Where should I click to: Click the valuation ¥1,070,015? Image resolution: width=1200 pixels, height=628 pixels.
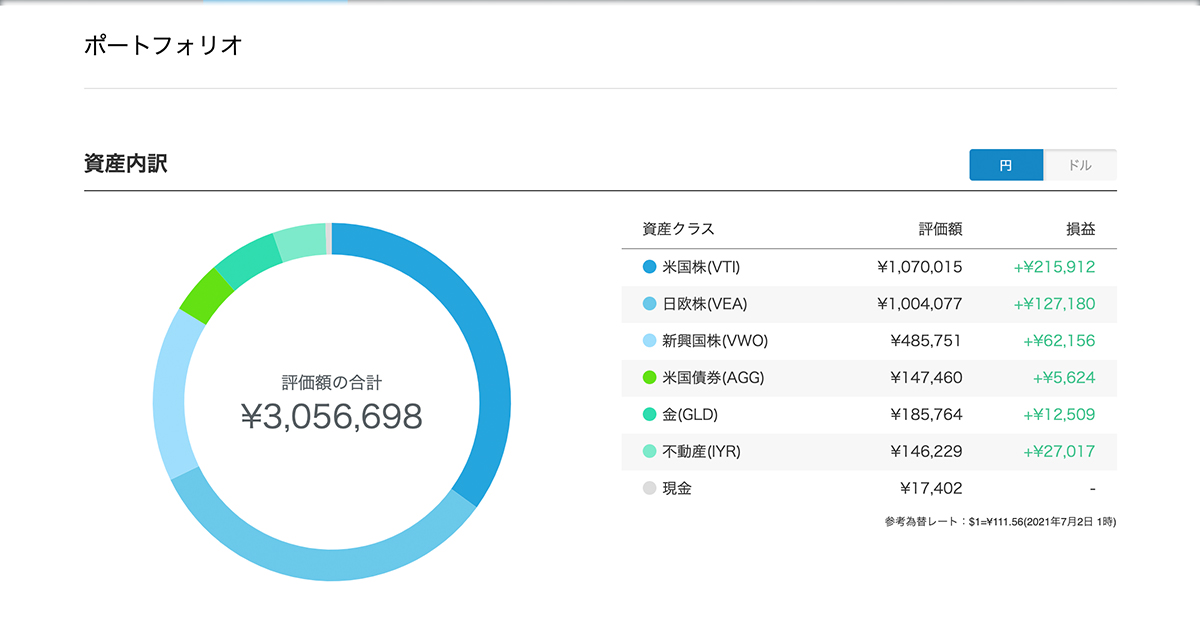pos(919,267)
